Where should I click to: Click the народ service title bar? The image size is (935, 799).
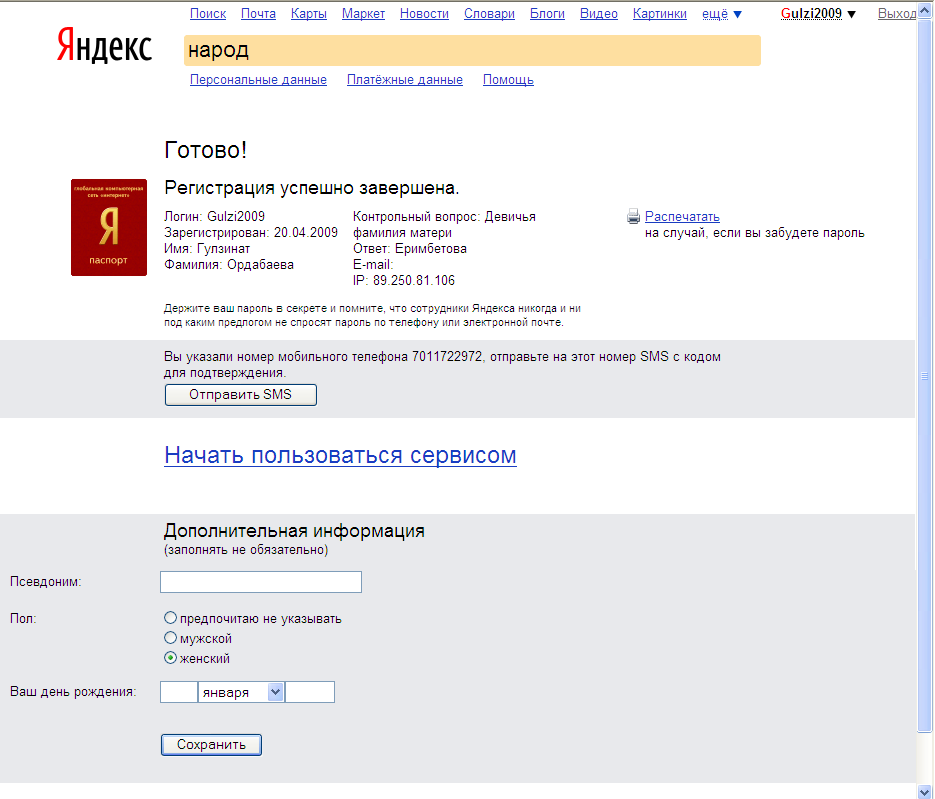coord(472,50)
